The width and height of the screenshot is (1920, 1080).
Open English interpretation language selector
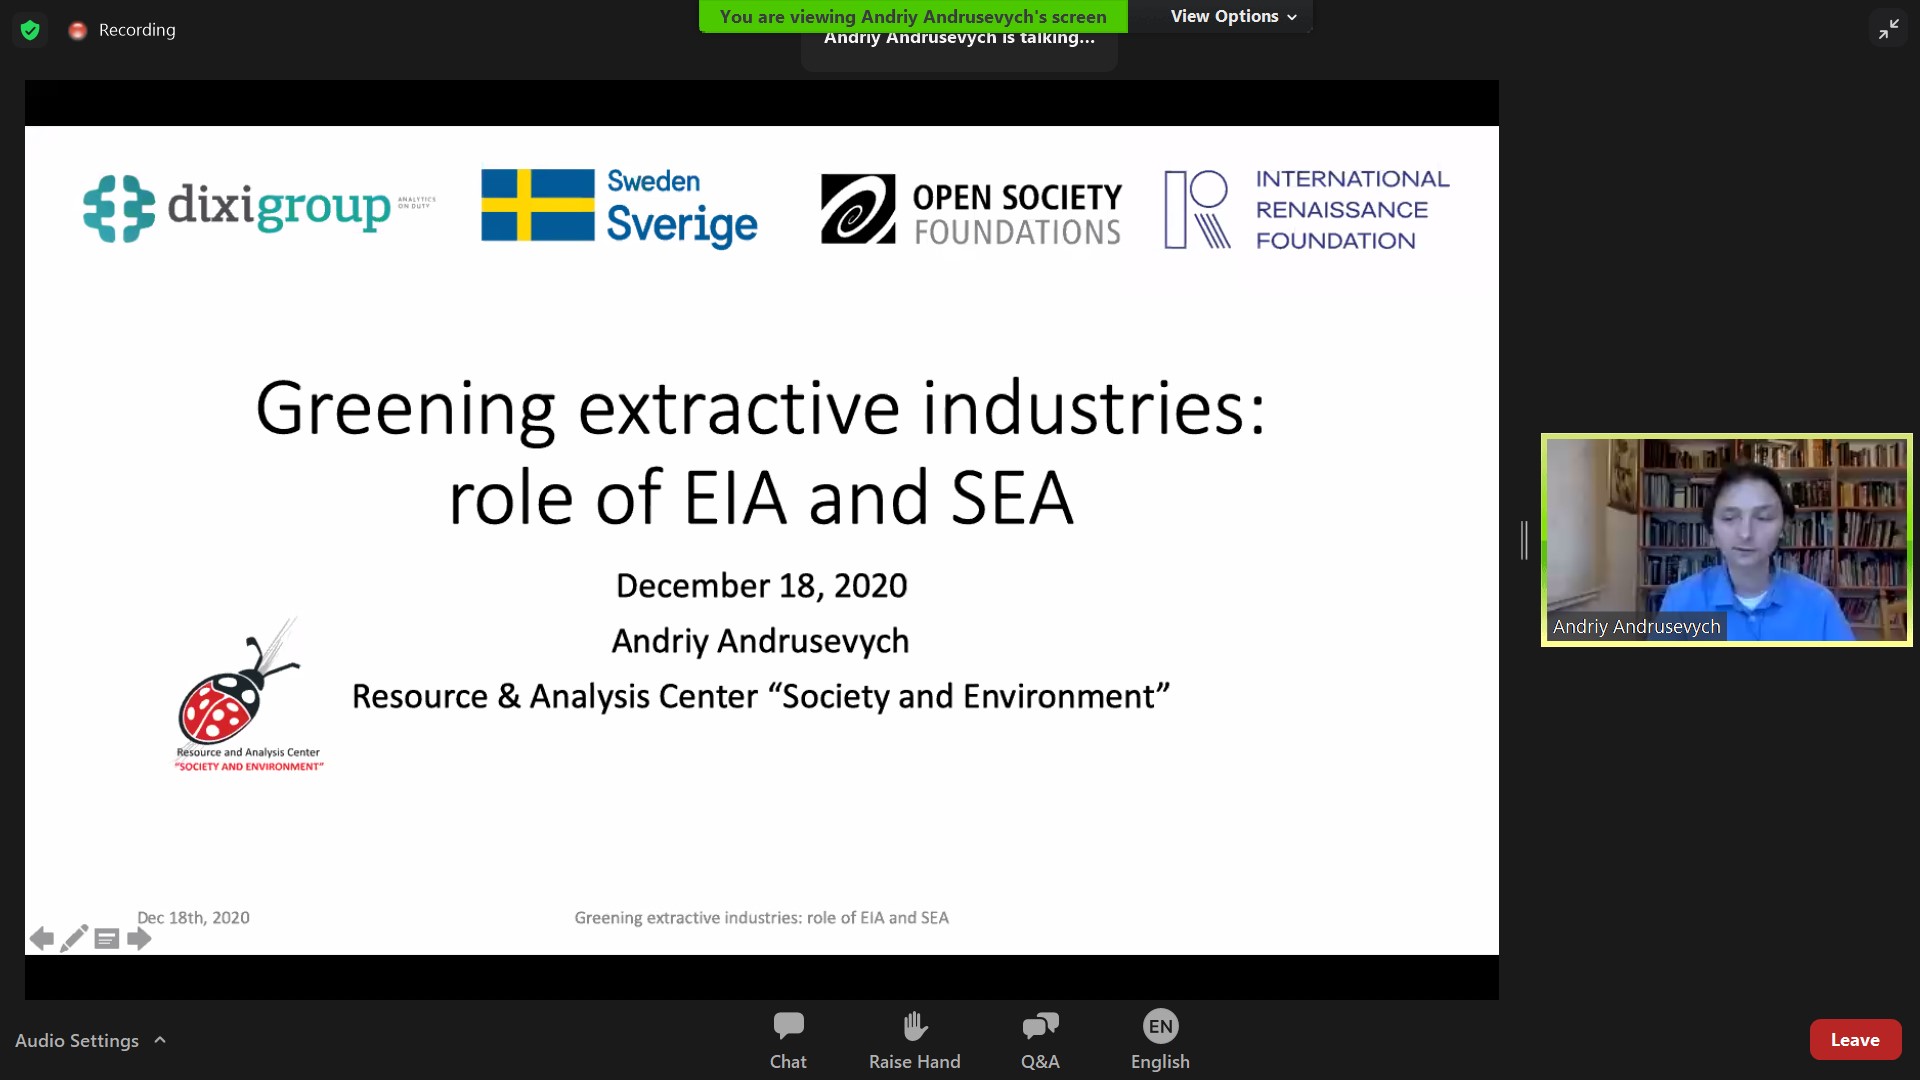pyautogui.click(x=1160, y=1039)
